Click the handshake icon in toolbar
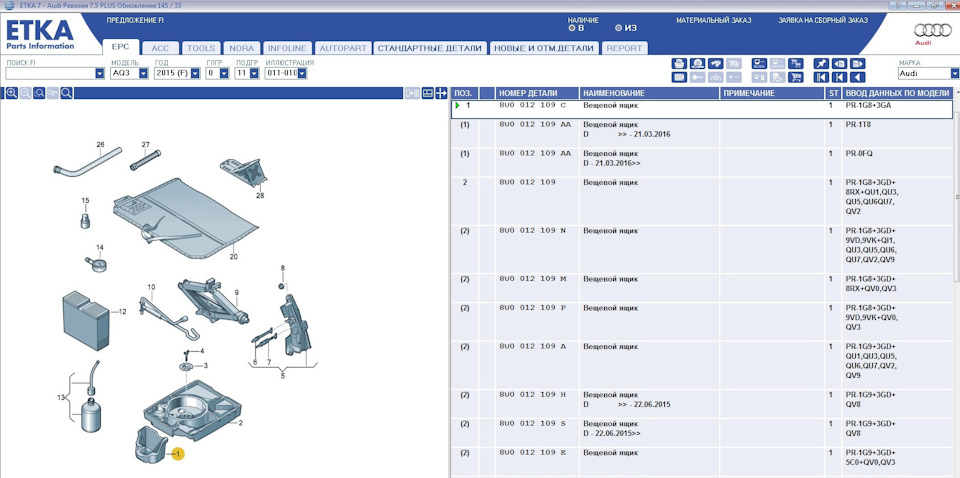Image resolution: width=960 pixels, height=478 pixels. (716, 63)
